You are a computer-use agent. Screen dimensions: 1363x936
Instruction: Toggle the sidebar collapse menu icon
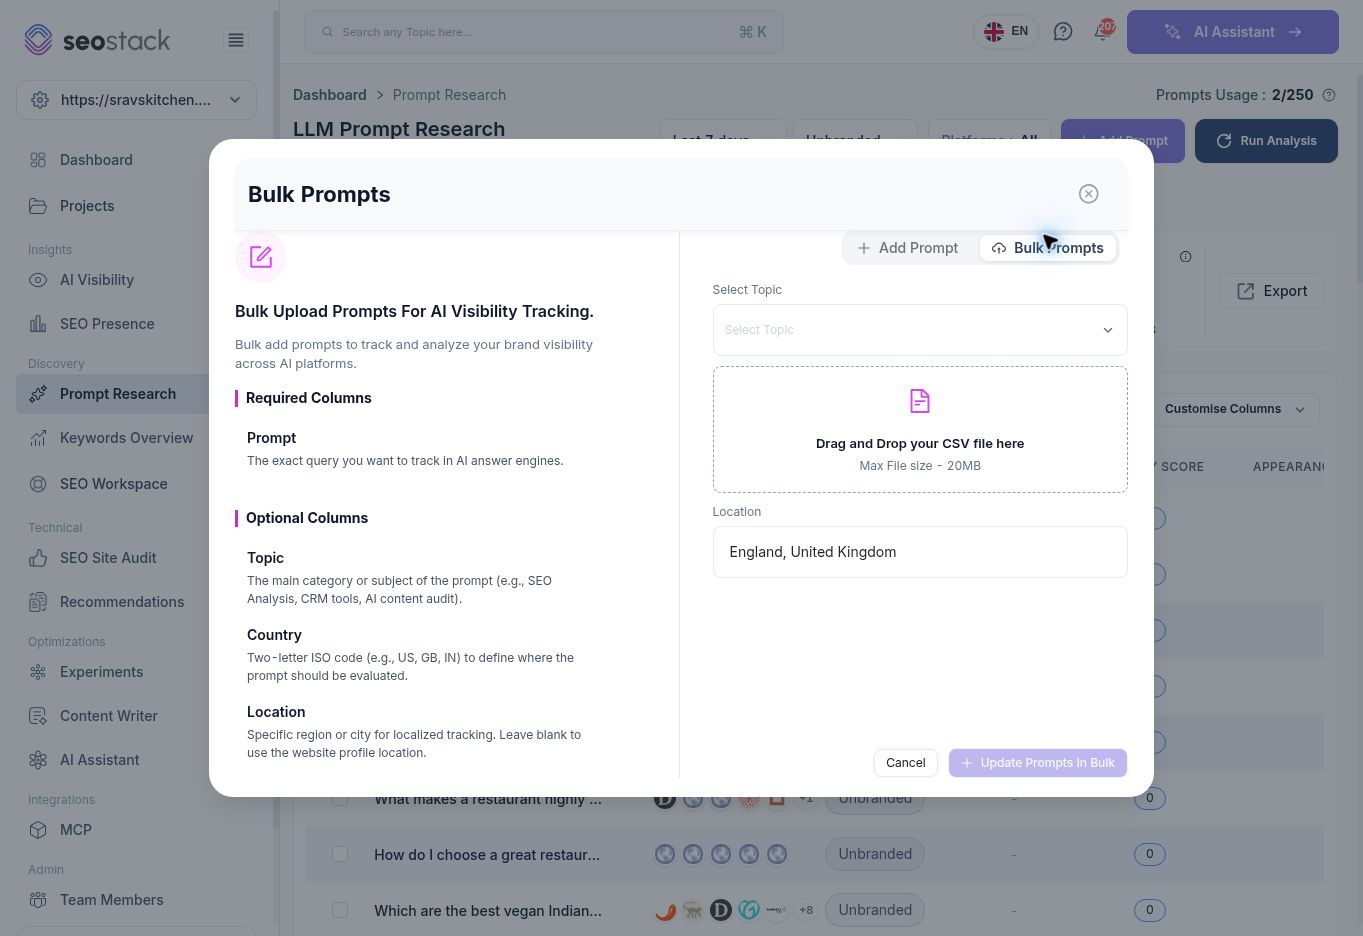(x=236, y=40)
